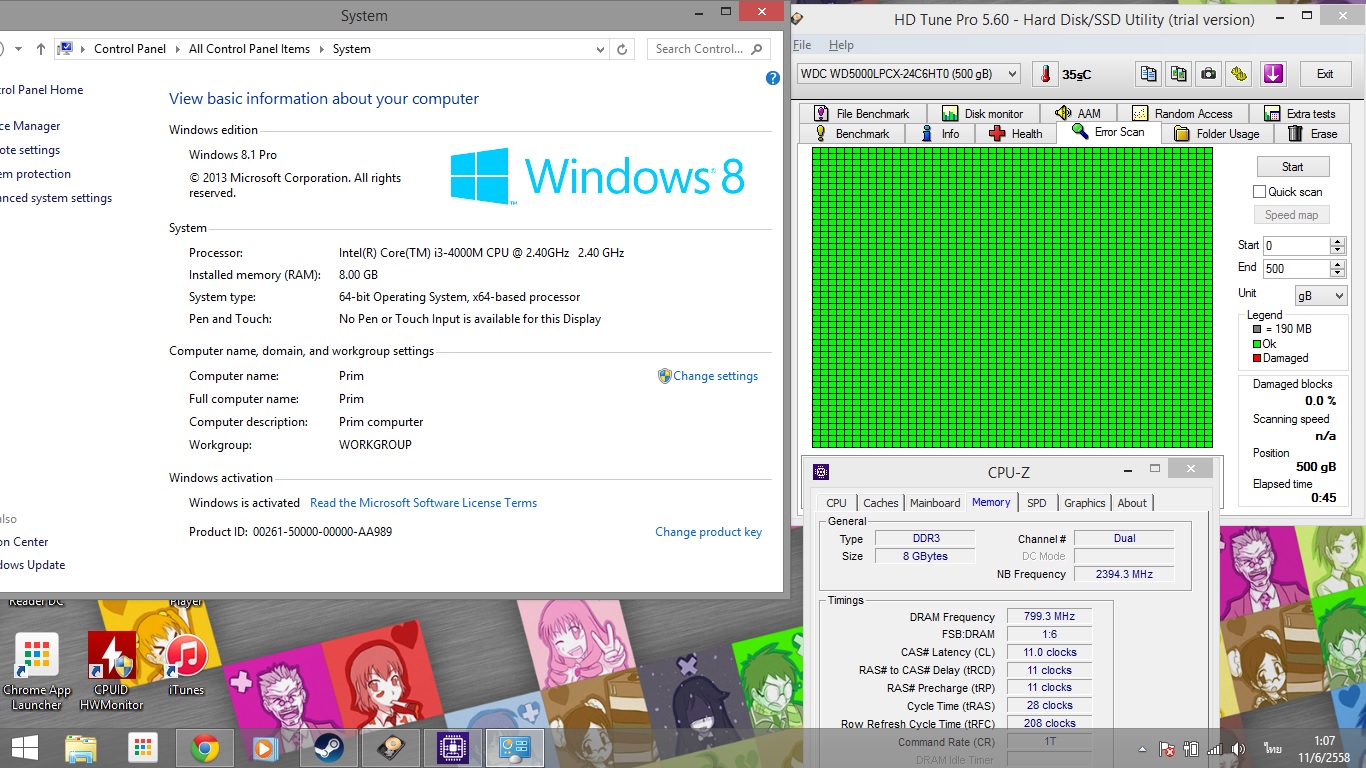
Task: Click the battery power icon in tray
Action: [x=1191, y=749]
